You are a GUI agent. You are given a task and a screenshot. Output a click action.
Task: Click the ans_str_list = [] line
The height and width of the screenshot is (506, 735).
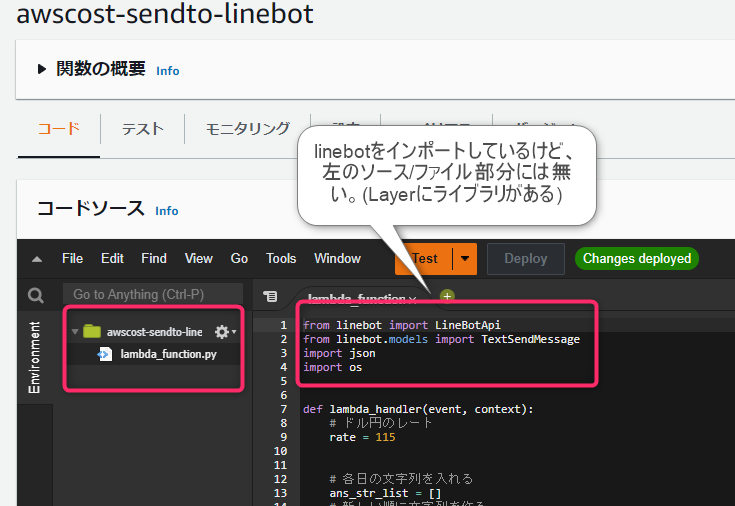coord(385,493)
